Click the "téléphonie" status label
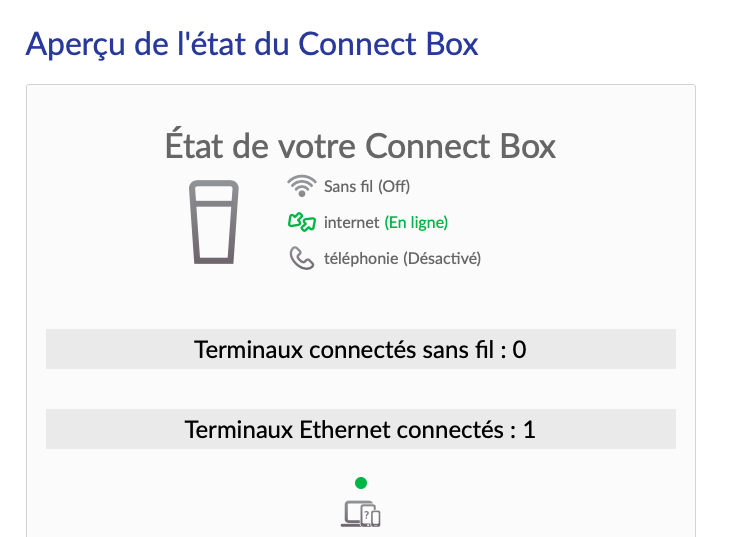This screenshot has width=730, height=537. pos(361,258)
